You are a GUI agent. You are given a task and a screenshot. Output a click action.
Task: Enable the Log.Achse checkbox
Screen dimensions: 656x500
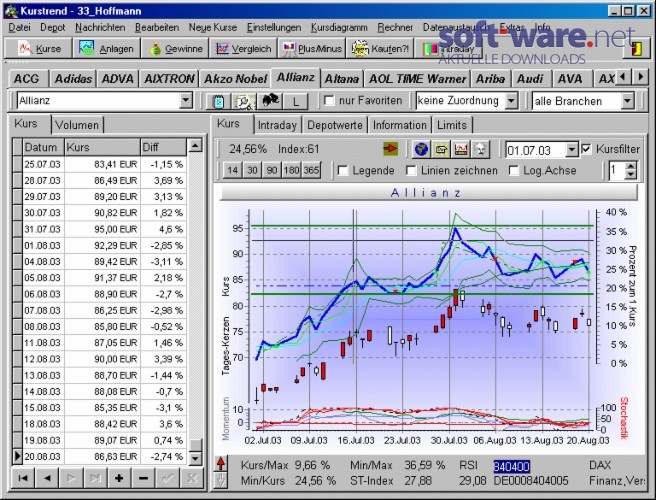(514, 171)
